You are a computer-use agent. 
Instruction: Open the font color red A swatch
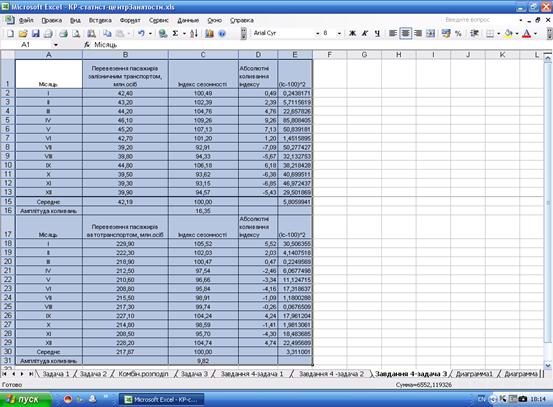tap(527, 34)
